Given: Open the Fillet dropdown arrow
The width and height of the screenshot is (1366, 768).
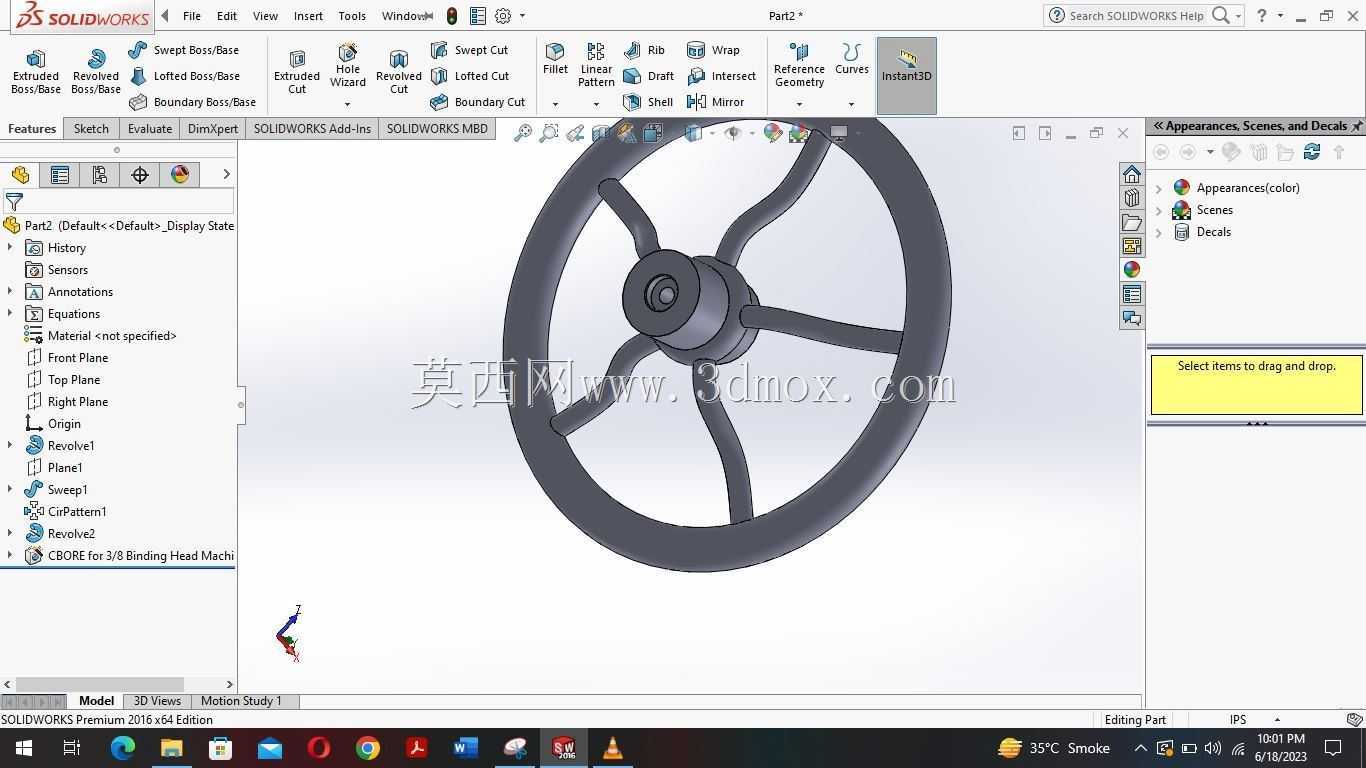Looking at the screenshot, I should [x=555, y=104].
